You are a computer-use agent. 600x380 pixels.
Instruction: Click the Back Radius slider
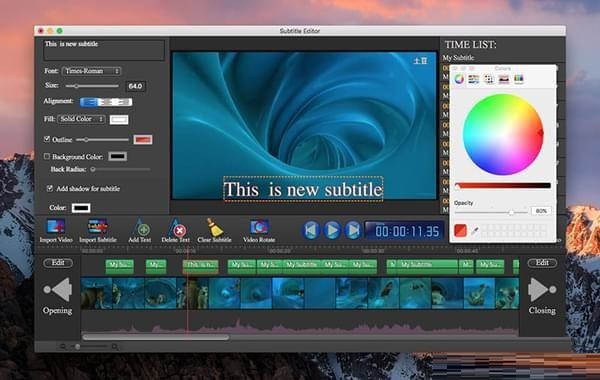coord(121,169)
